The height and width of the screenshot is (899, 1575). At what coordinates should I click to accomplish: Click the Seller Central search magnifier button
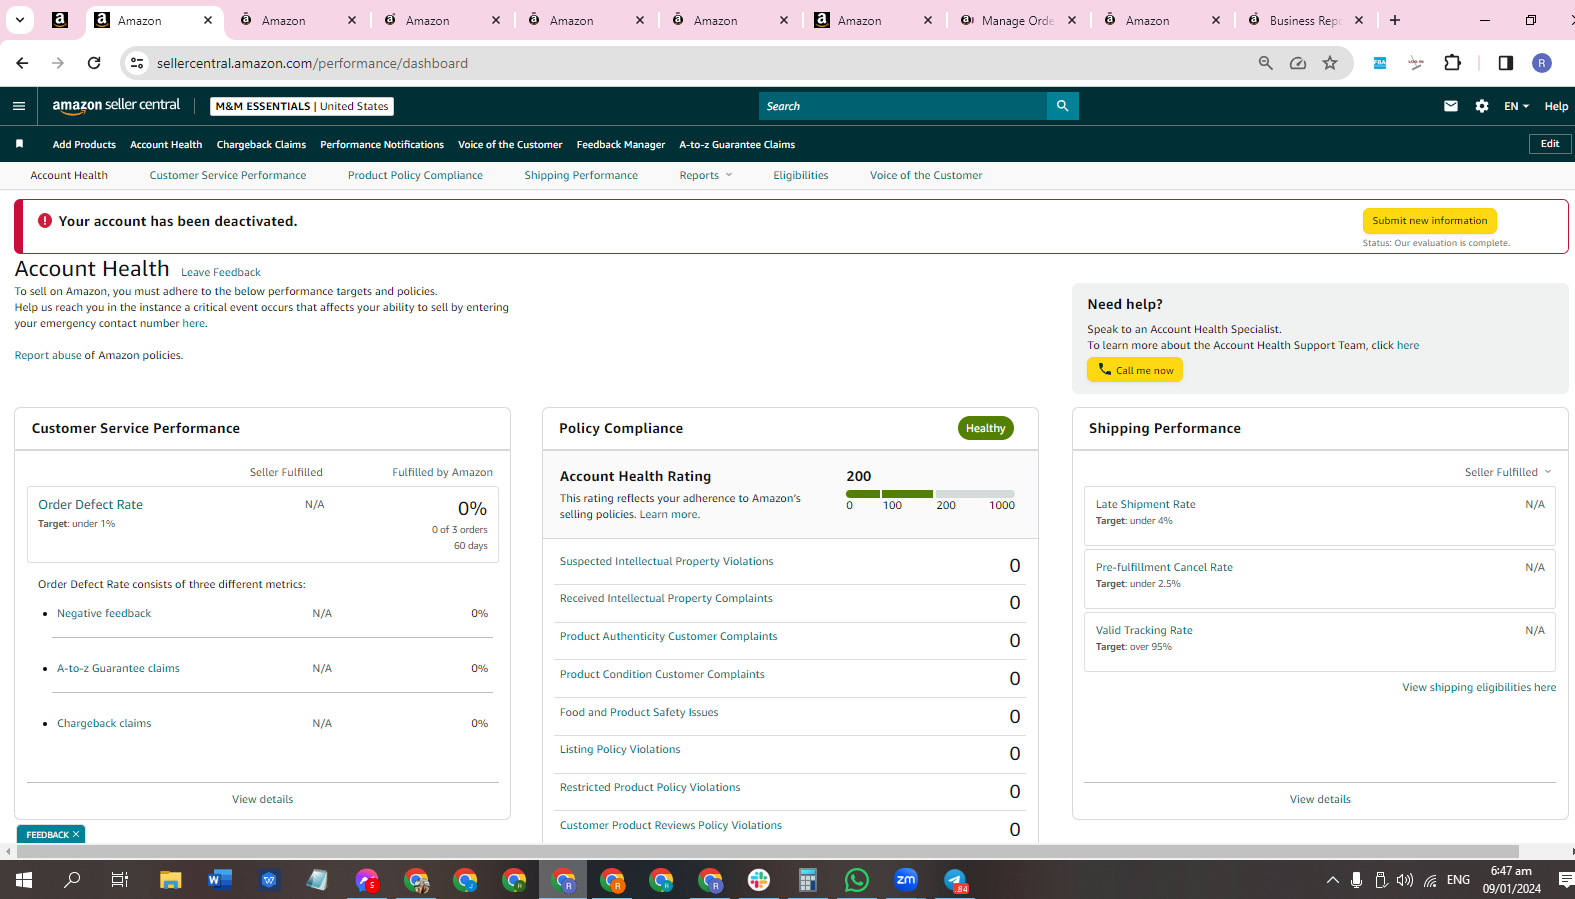pyautogui.click(x=1062, y=106)
